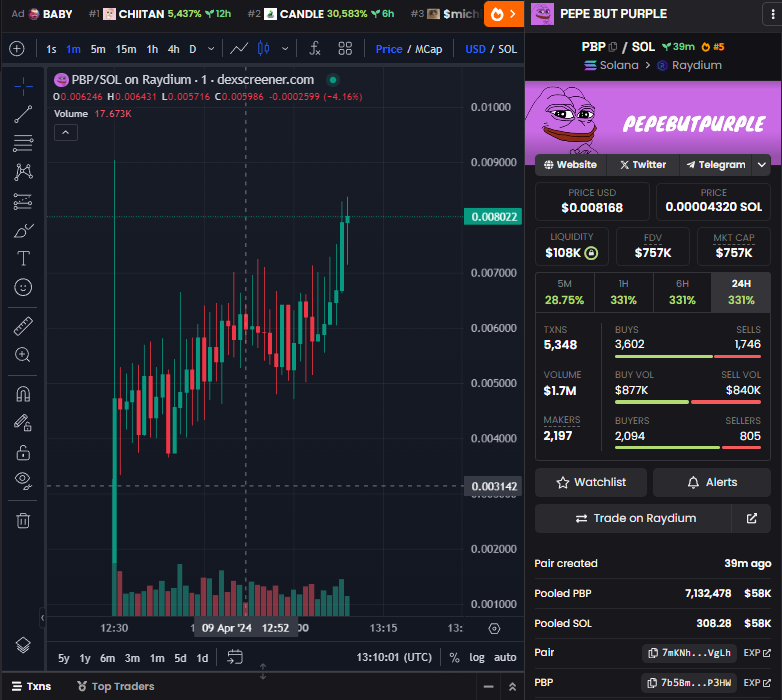Collapse the chart legend chevron
Viewport: 782px width, 700px height.
(x=66, y=133)
